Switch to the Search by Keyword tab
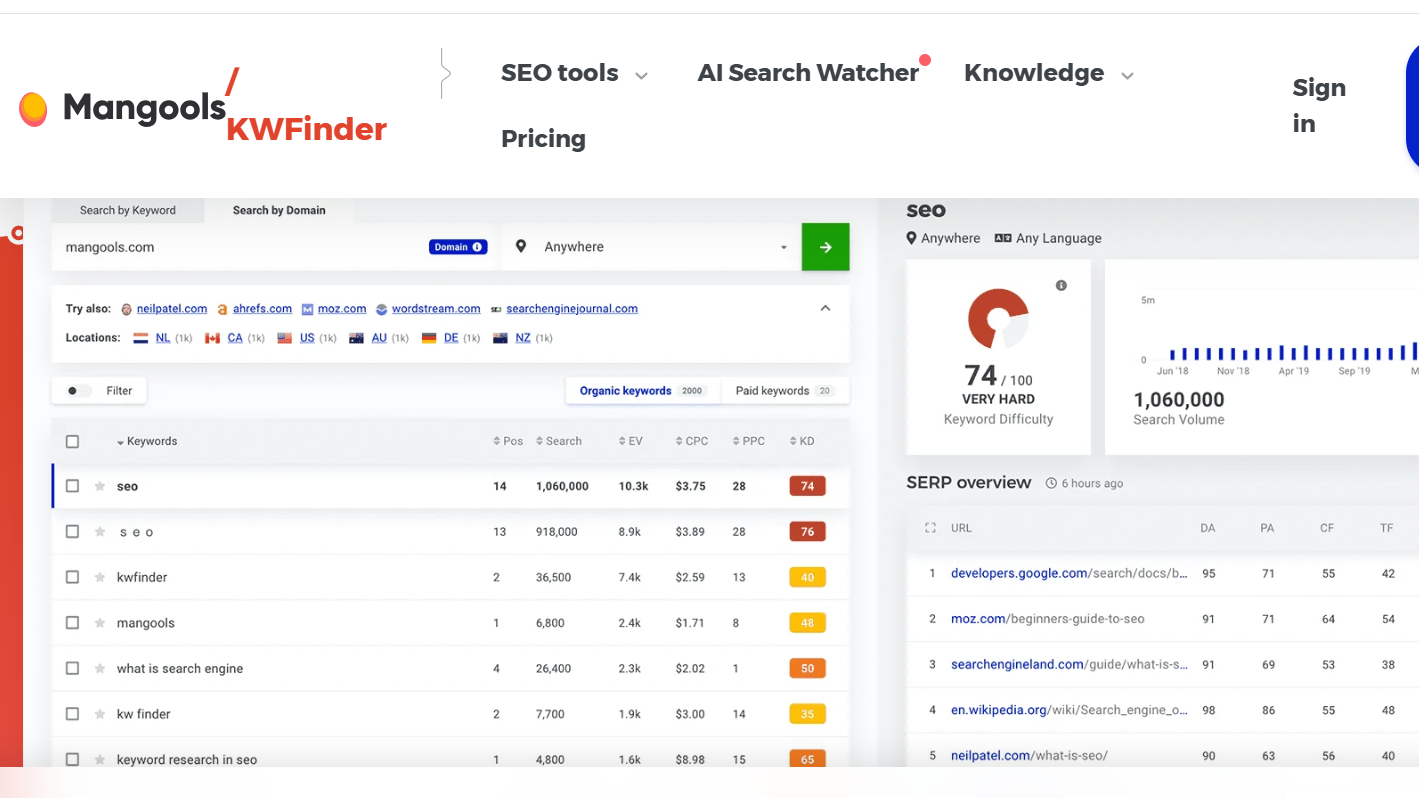Viewport: 1419px width, 798px height. (128, 210)
